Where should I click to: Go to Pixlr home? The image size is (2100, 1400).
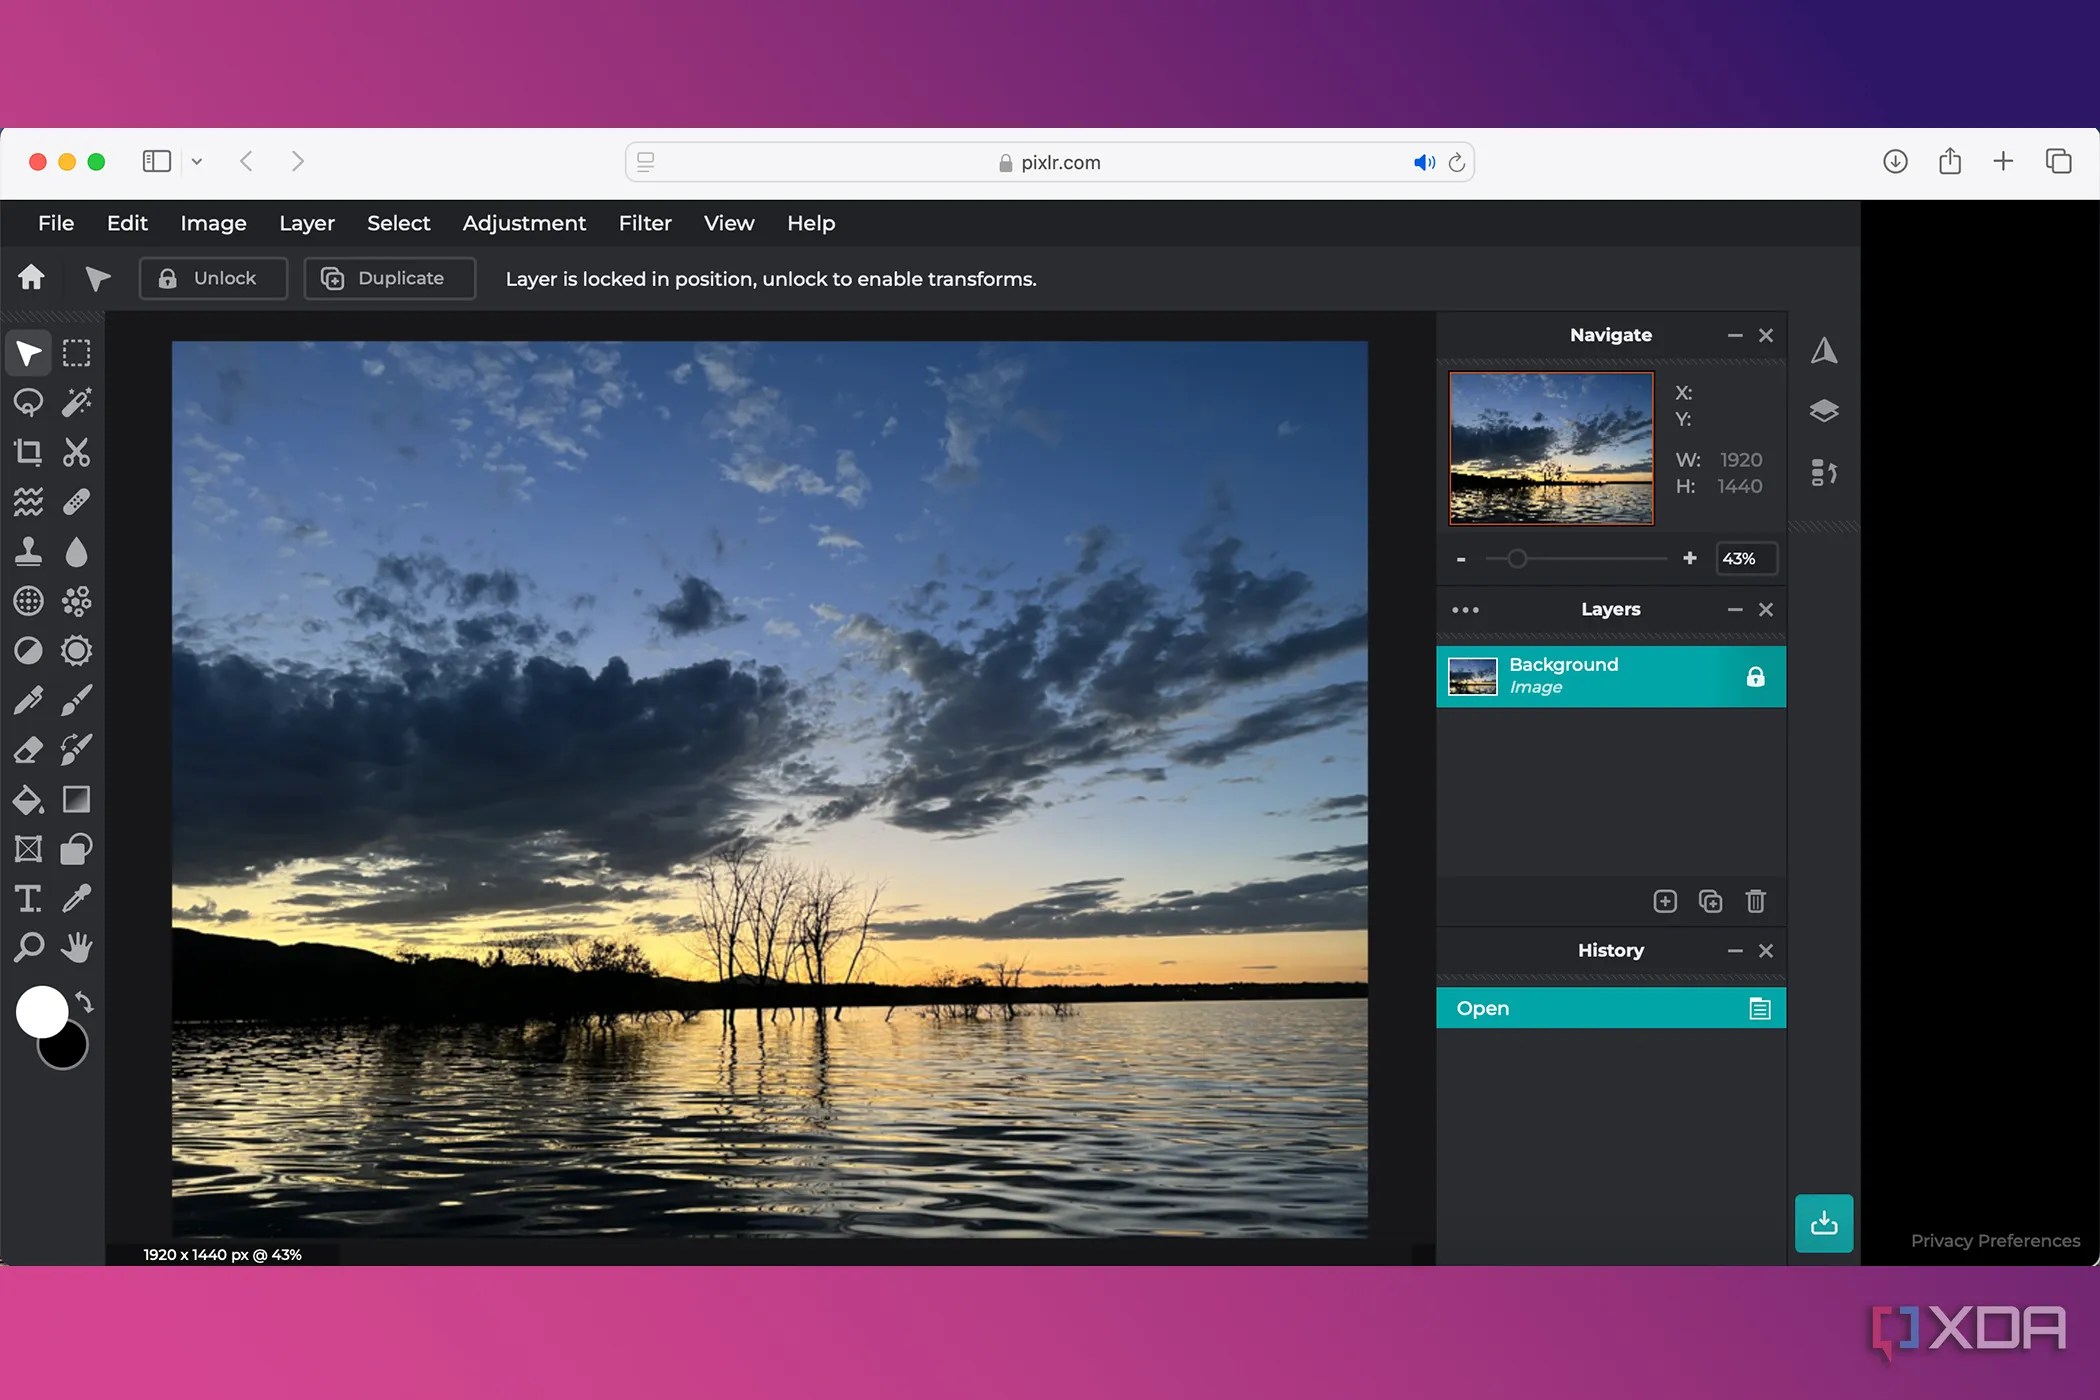pos(32,277)
